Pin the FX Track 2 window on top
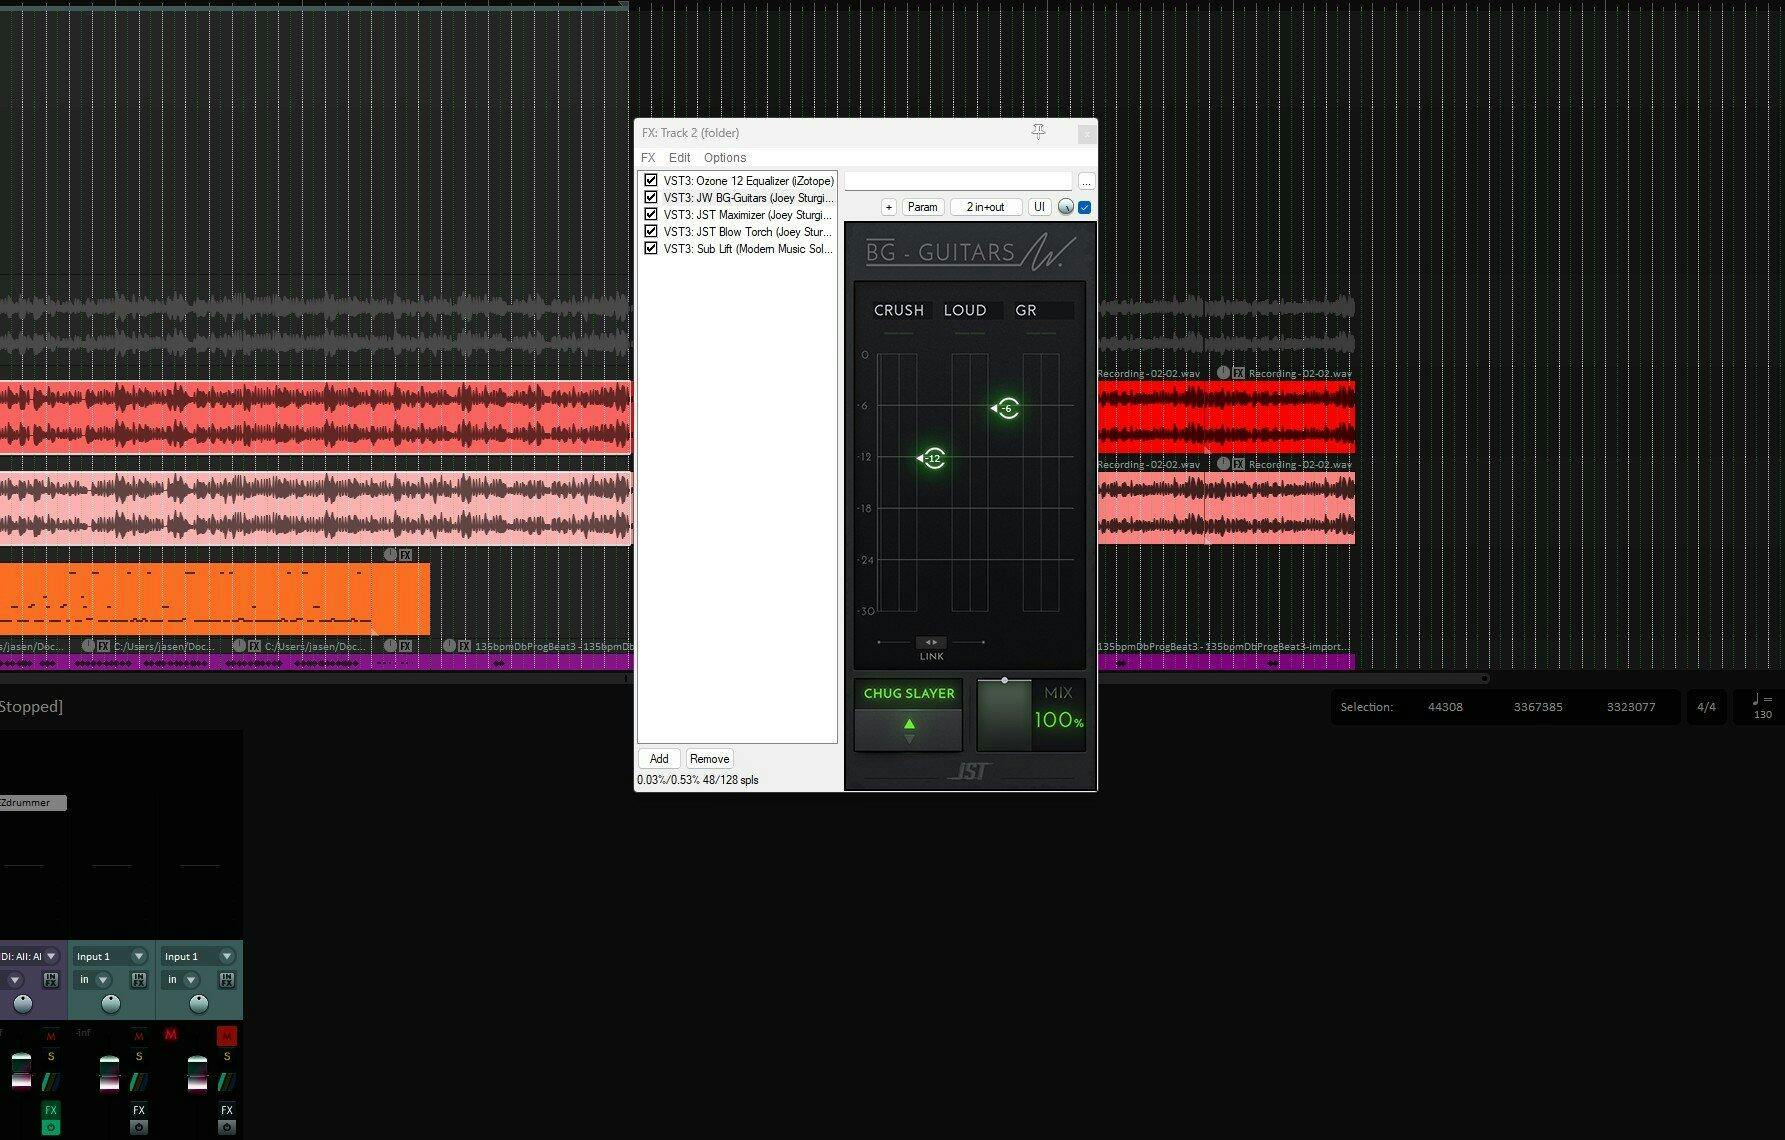Image resolution: width=1785 pixels, height=1140 pixels. pyautogui.click(x=1038, y=132)
